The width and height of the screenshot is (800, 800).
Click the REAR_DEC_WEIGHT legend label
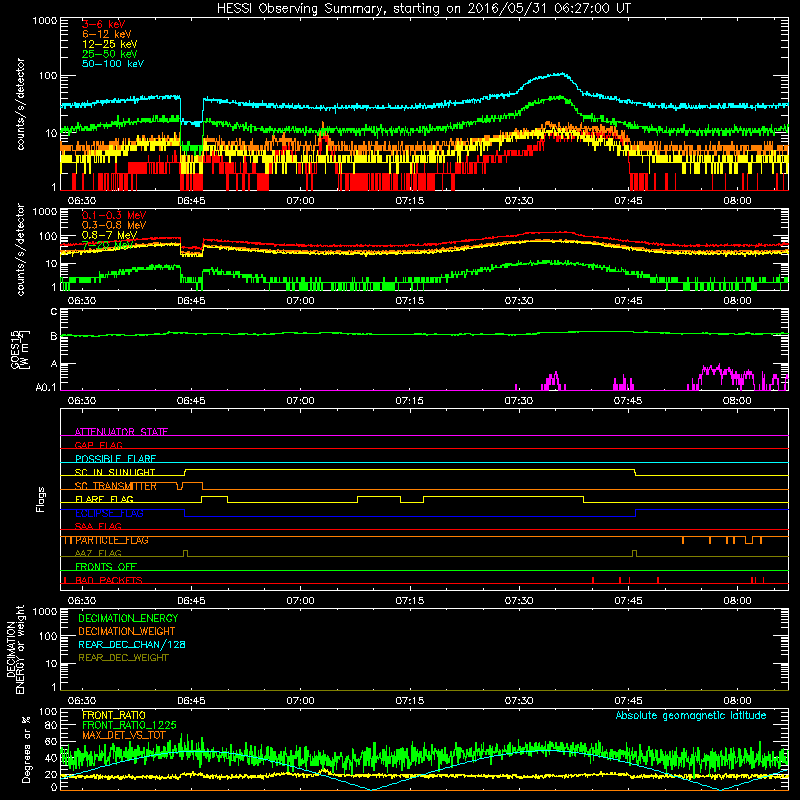click(x=123, y=658)
